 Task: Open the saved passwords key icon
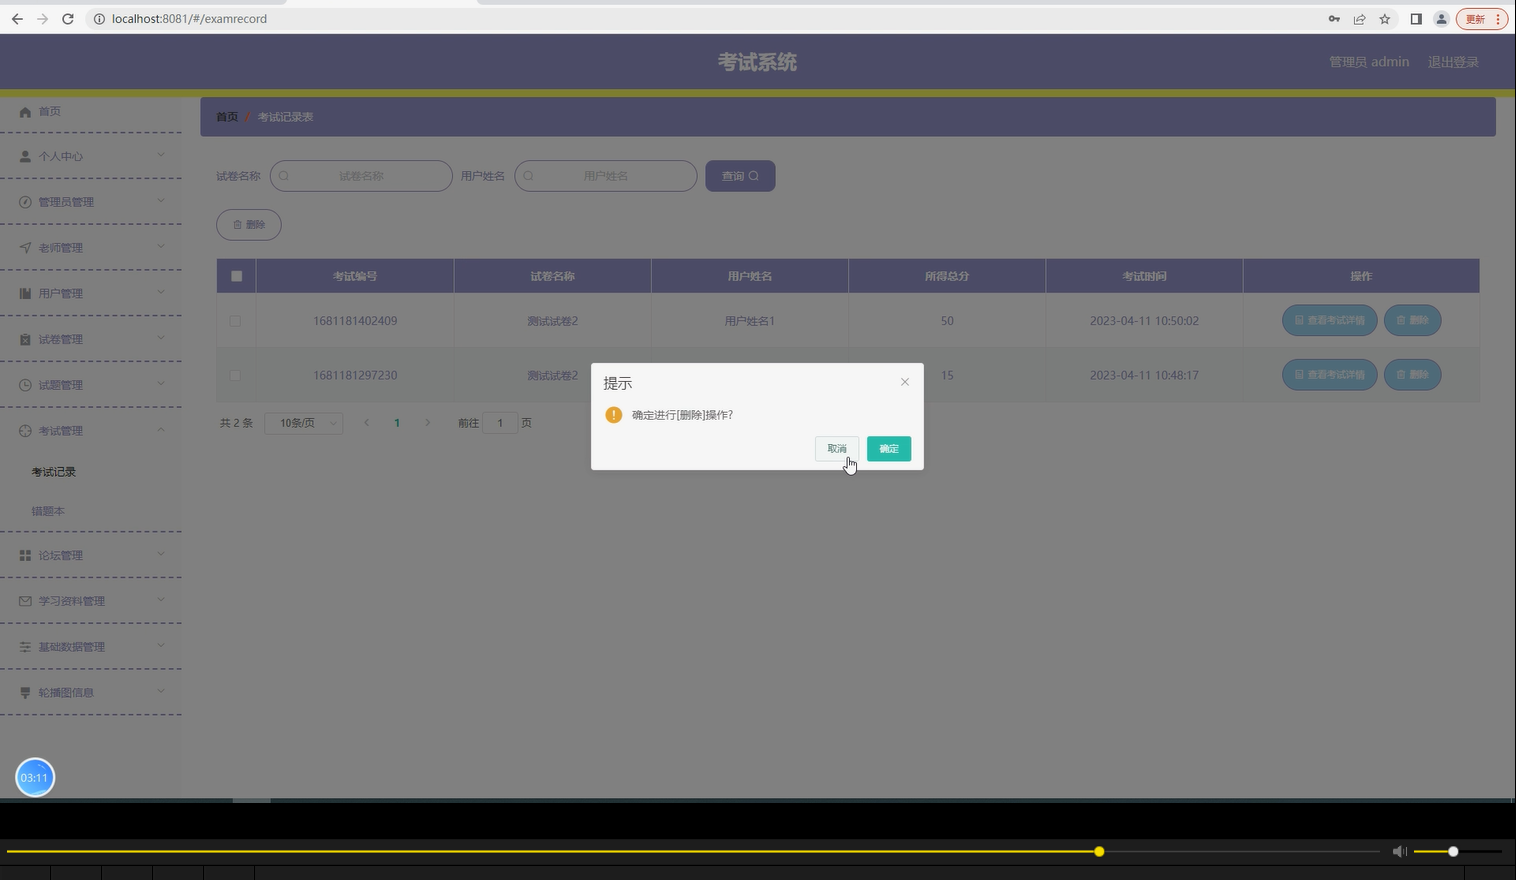(x=1334, y=19)
